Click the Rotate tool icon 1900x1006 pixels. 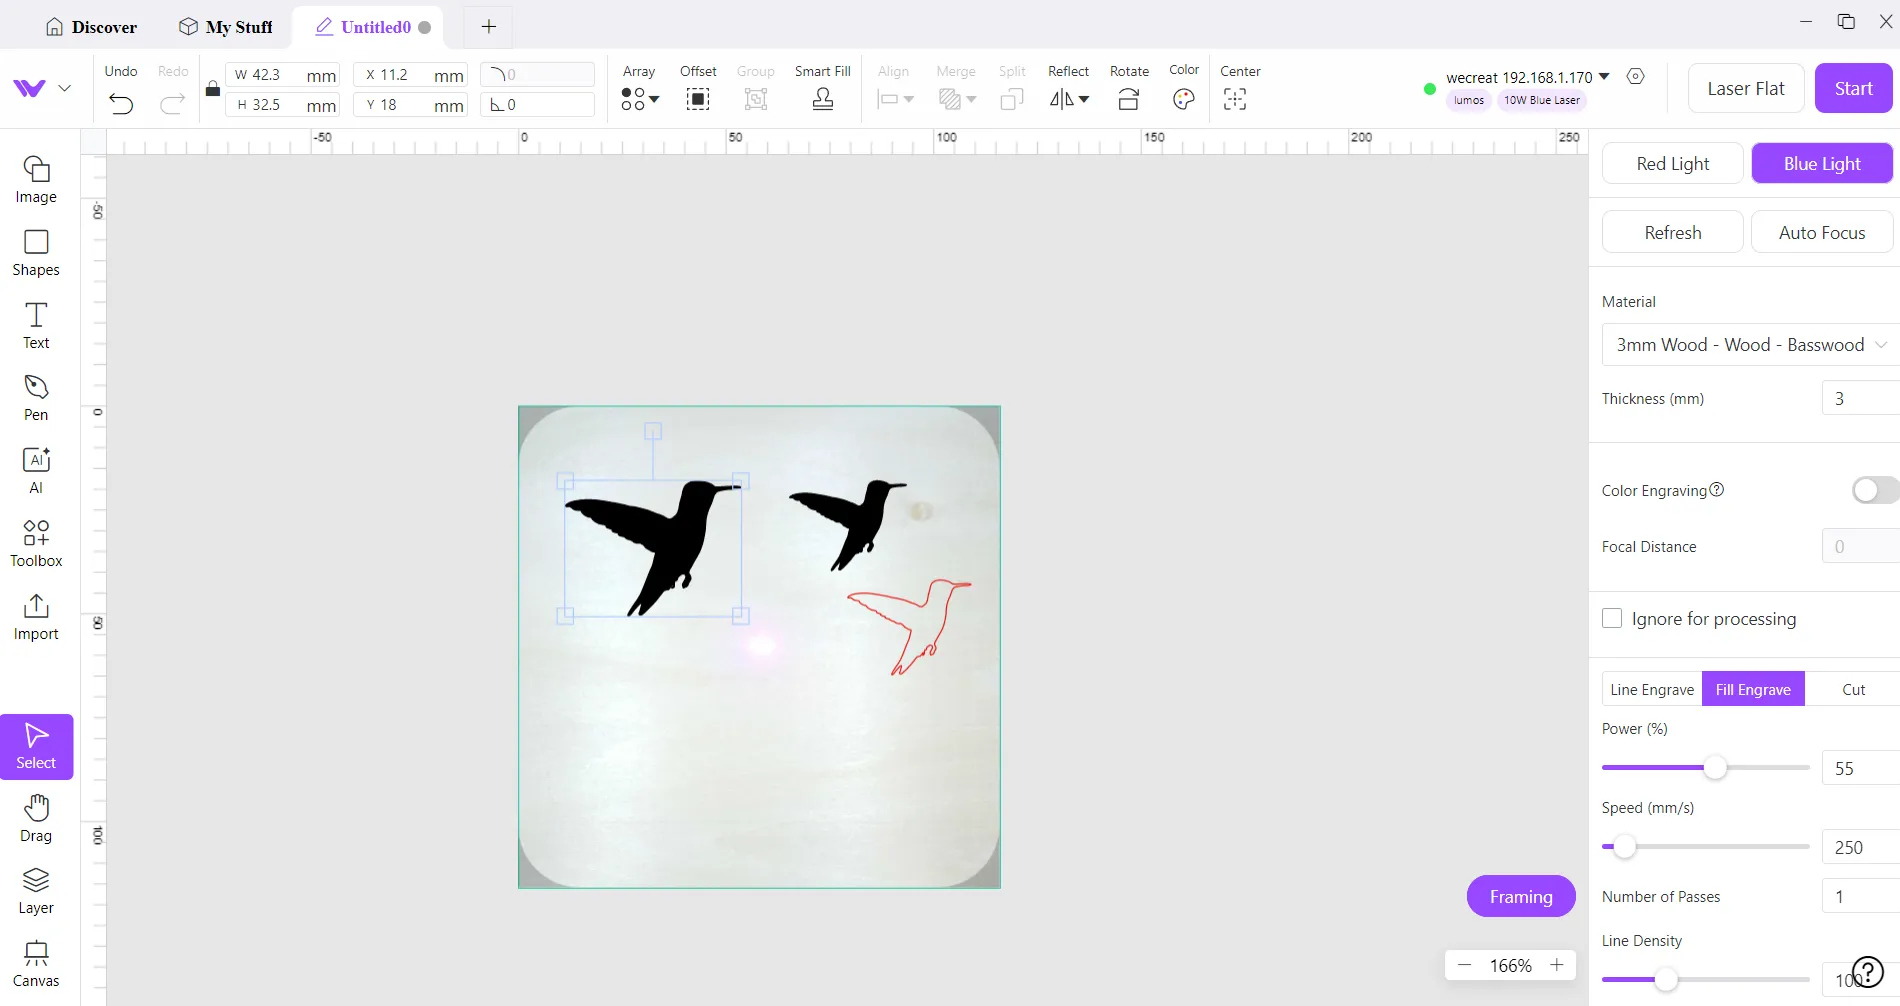[1129, 99]
